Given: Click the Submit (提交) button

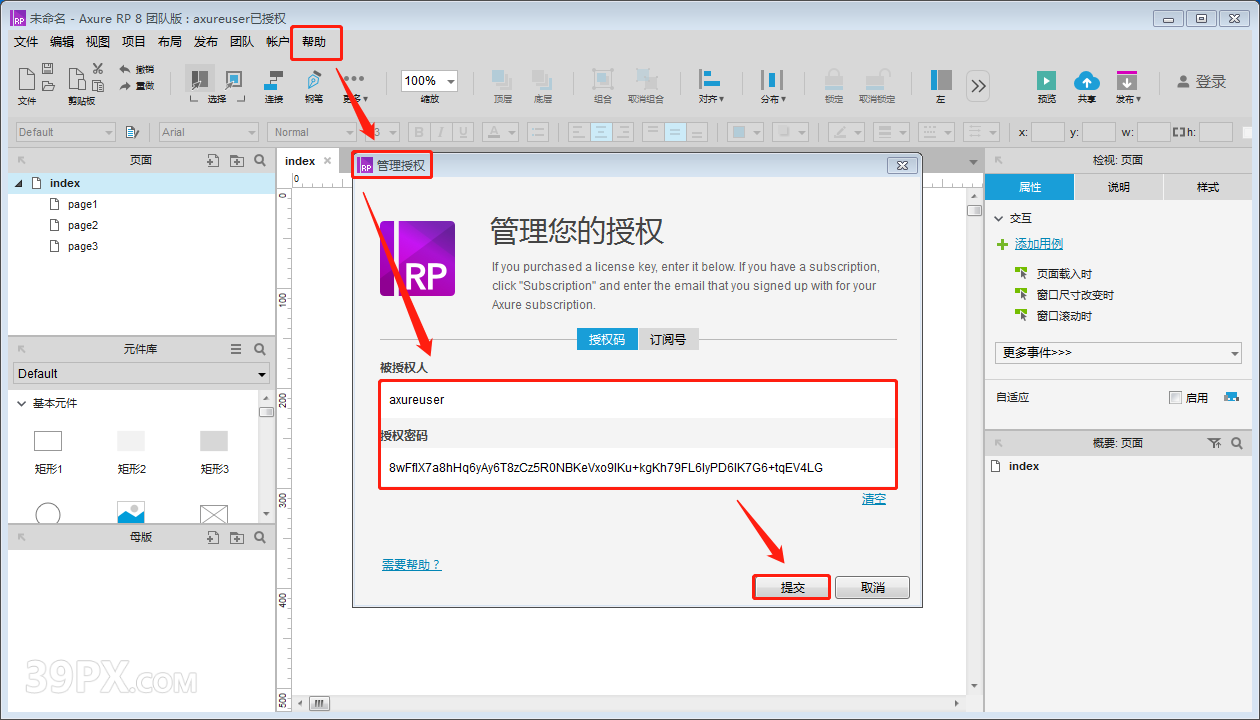Looking at the screenshot, I should click(x=792, y=588).
